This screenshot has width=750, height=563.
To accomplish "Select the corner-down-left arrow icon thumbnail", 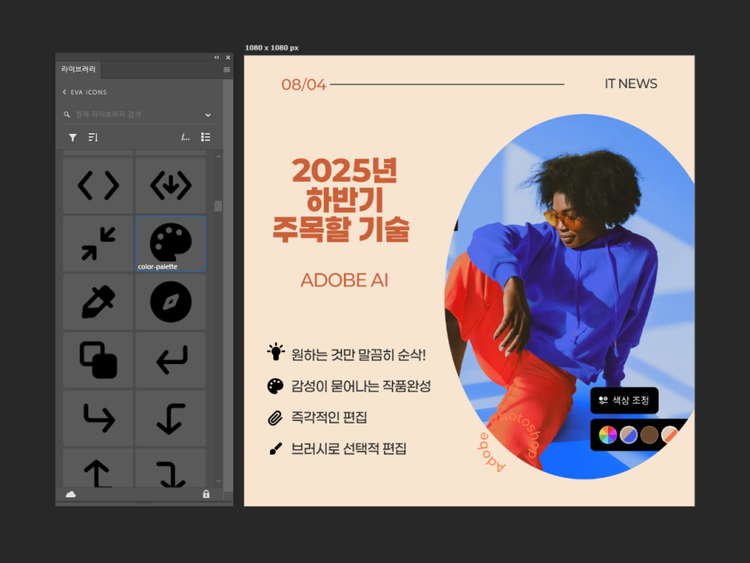I will tap(171, 360).
